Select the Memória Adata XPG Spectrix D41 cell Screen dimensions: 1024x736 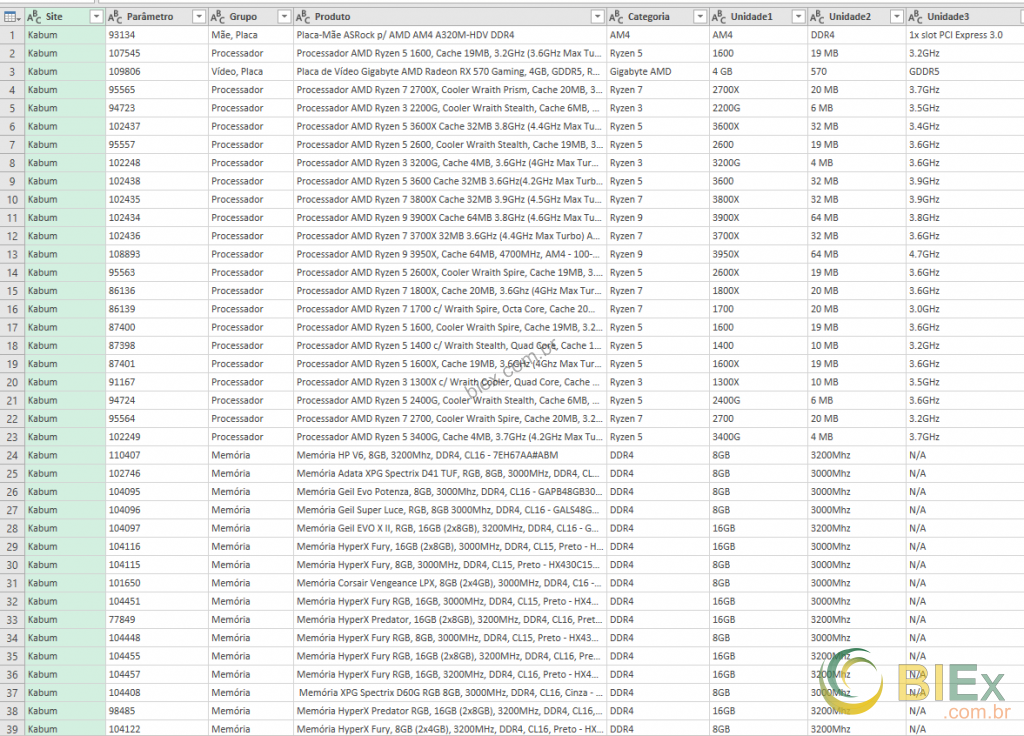[450, 473]
